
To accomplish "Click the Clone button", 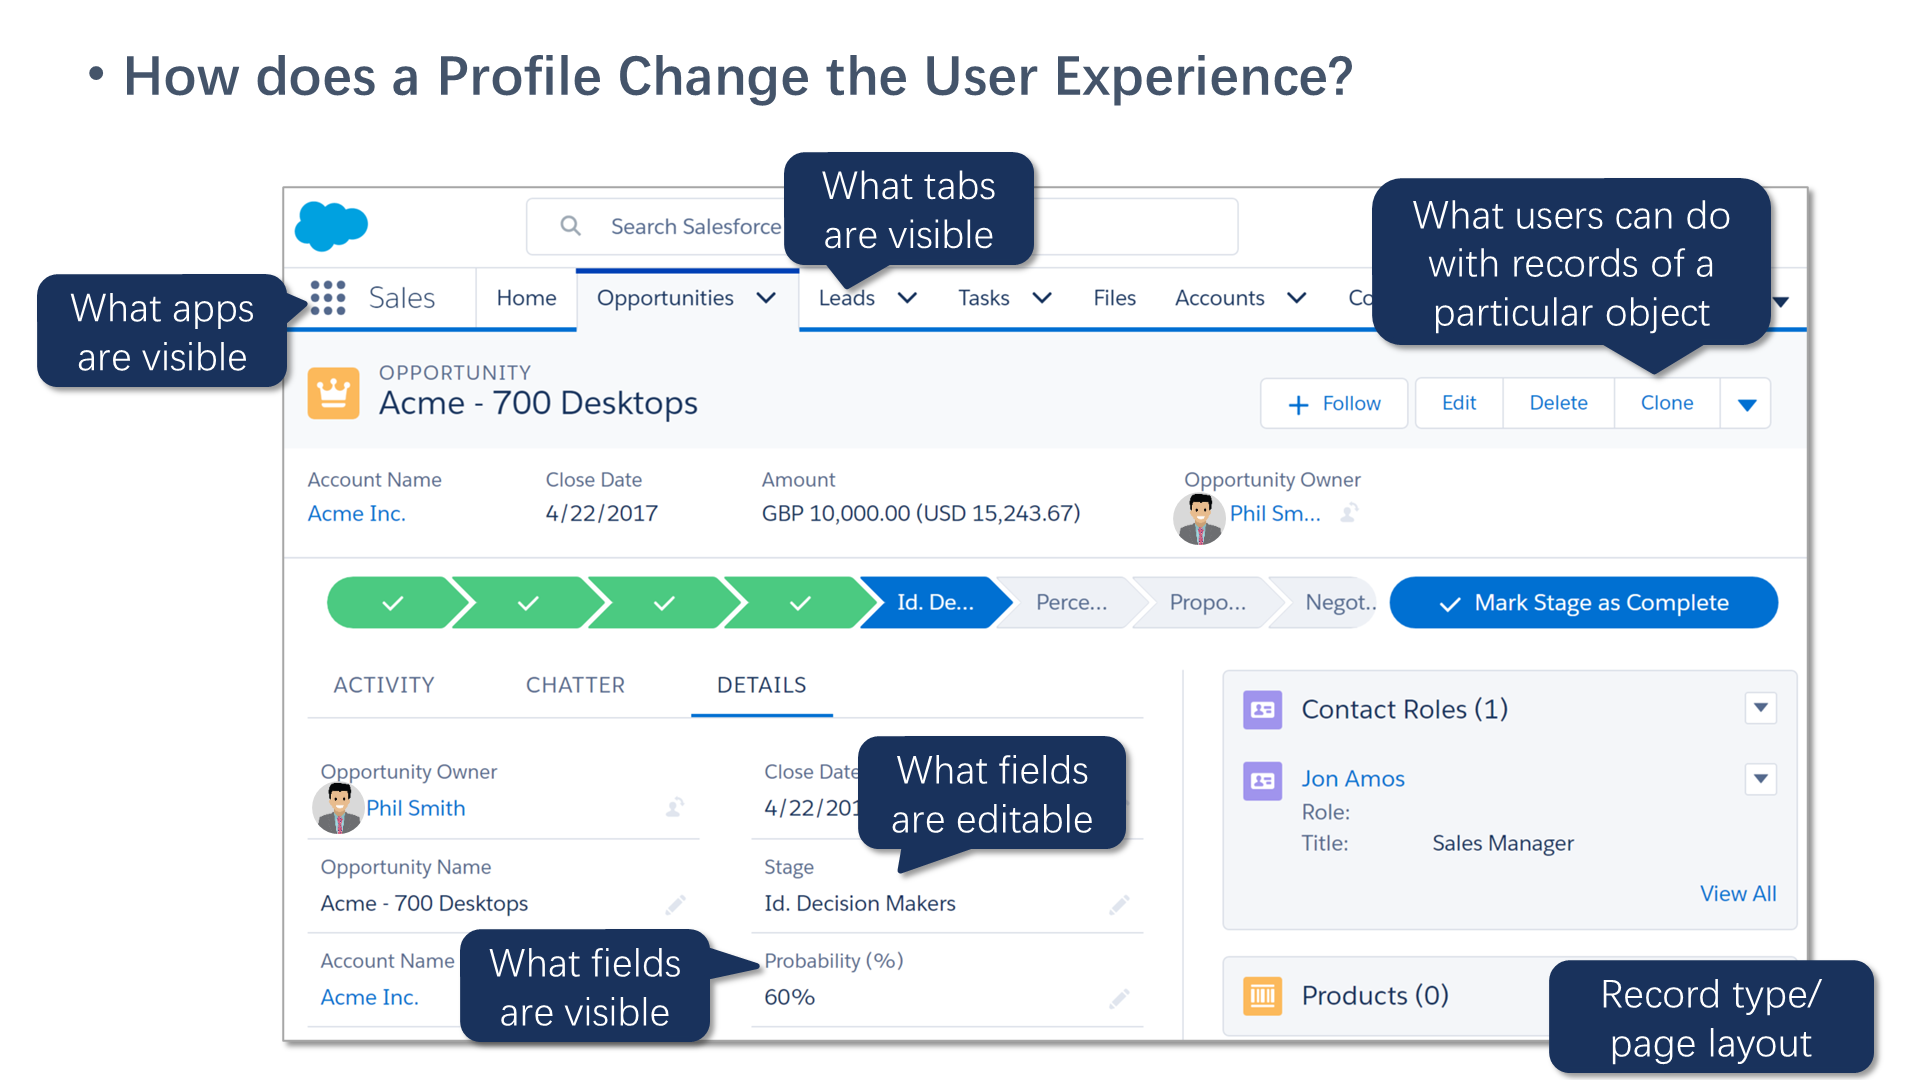I will (x=1667, y=404).
